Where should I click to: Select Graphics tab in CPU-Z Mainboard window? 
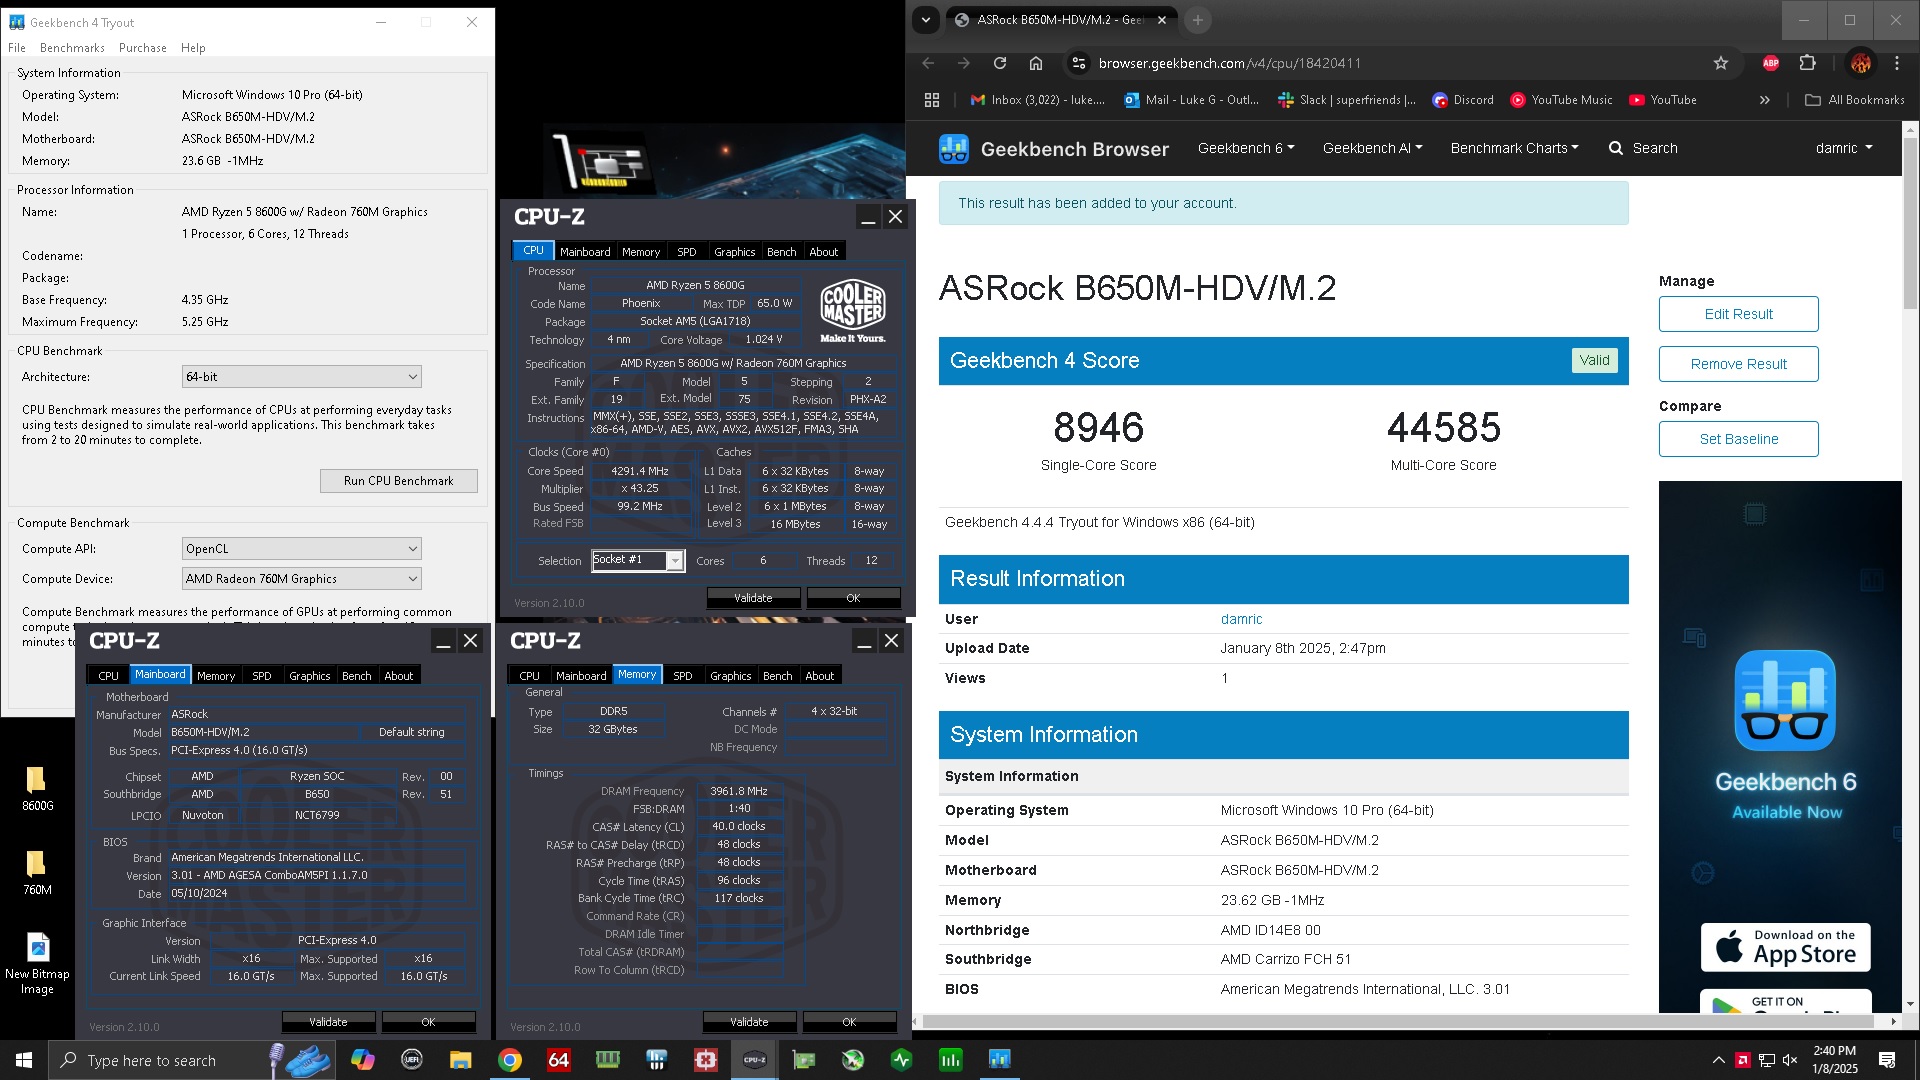309,676
